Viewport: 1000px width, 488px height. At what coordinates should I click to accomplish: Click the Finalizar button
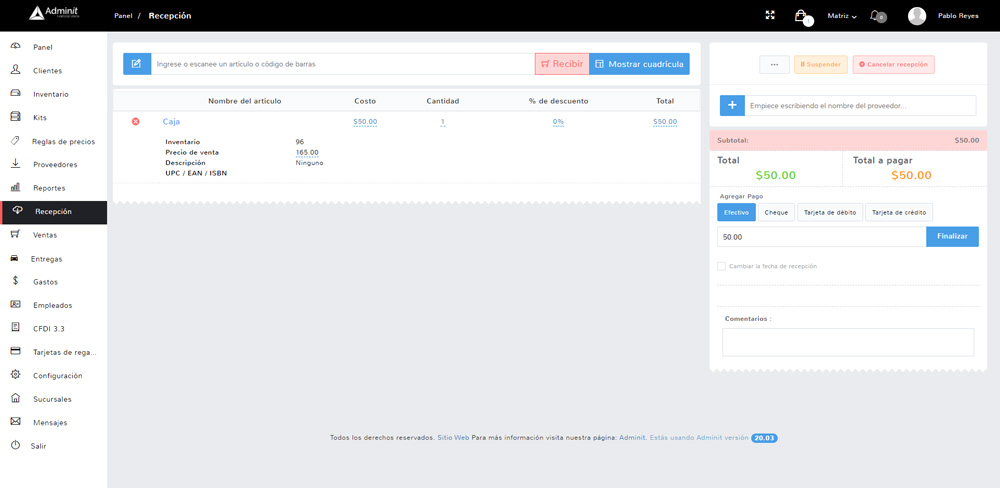[952, 237]
